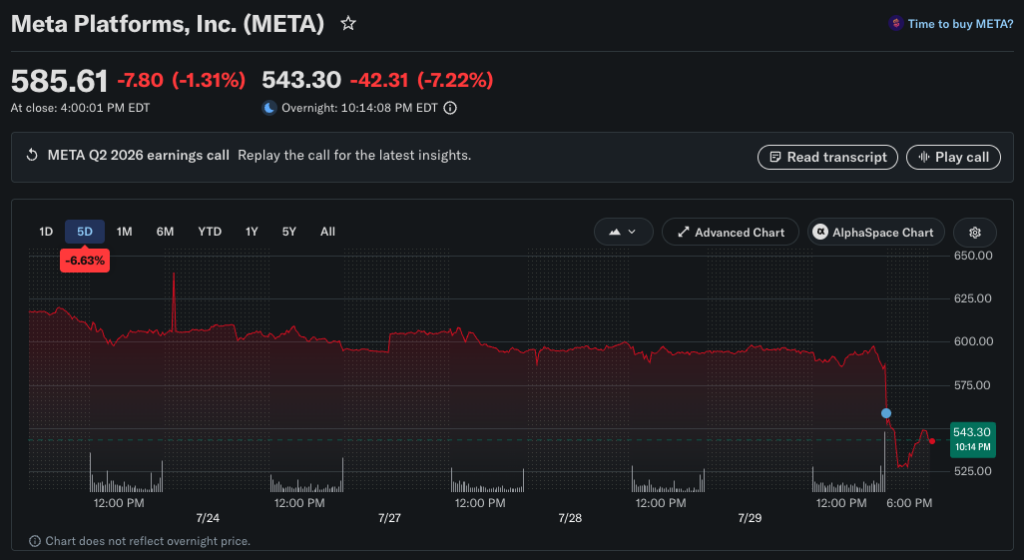Screen dimensions: 1024x560
Task: Open the AlphaSpace Chart
Action: pos(876,232)
